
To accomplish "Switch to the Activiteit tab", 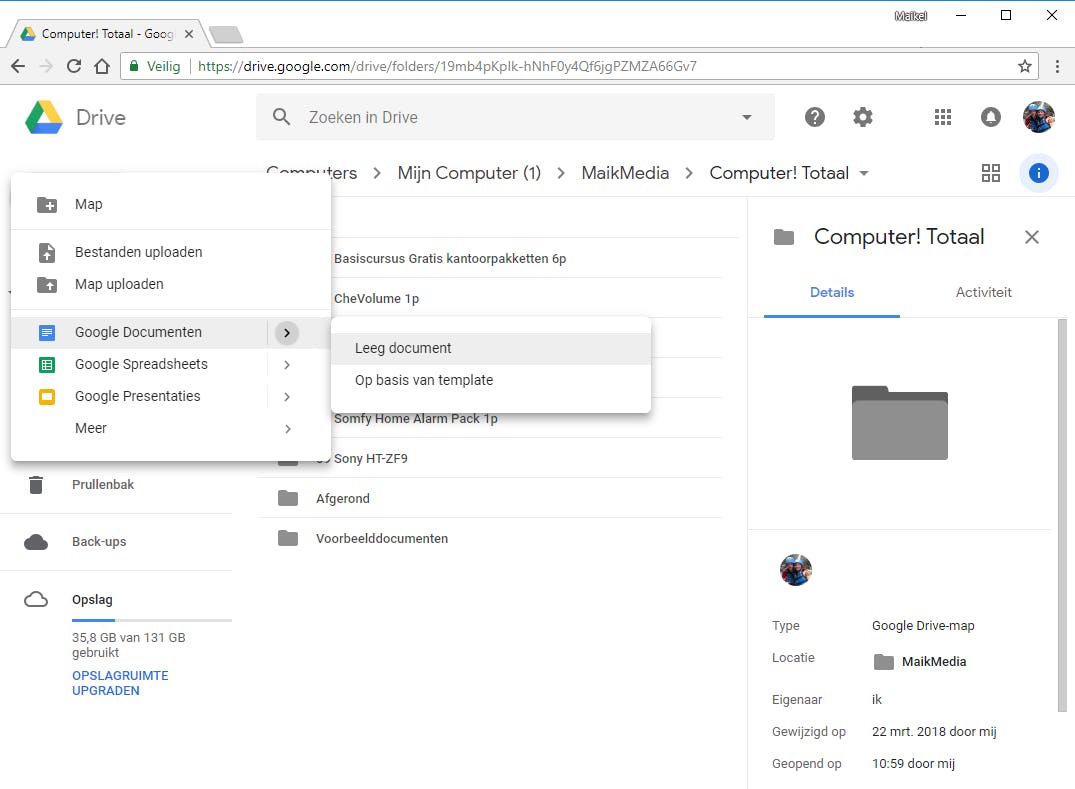I will tap(984, 292).
